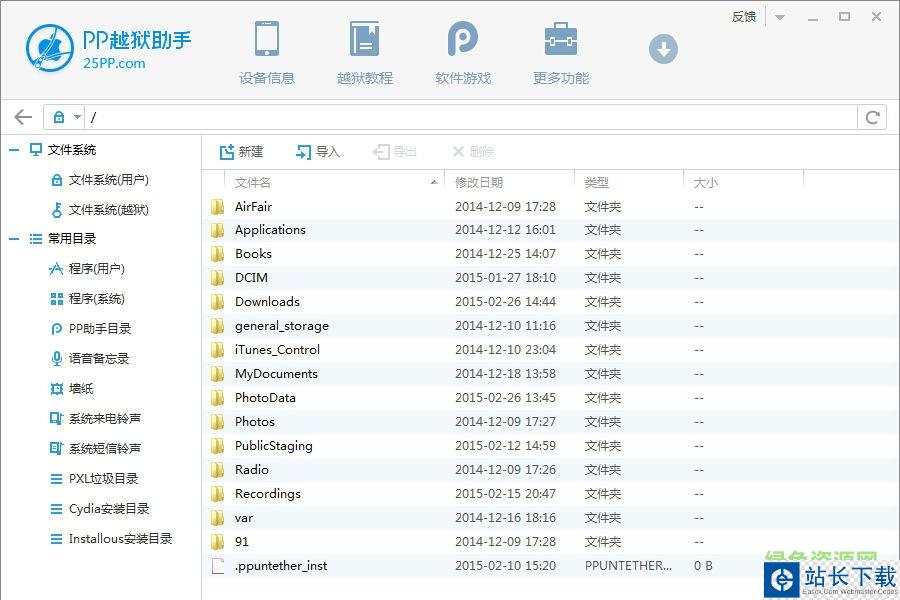Click the download arrow circle icon
This screenshot has width=900, height=600.
pos(663,48)
